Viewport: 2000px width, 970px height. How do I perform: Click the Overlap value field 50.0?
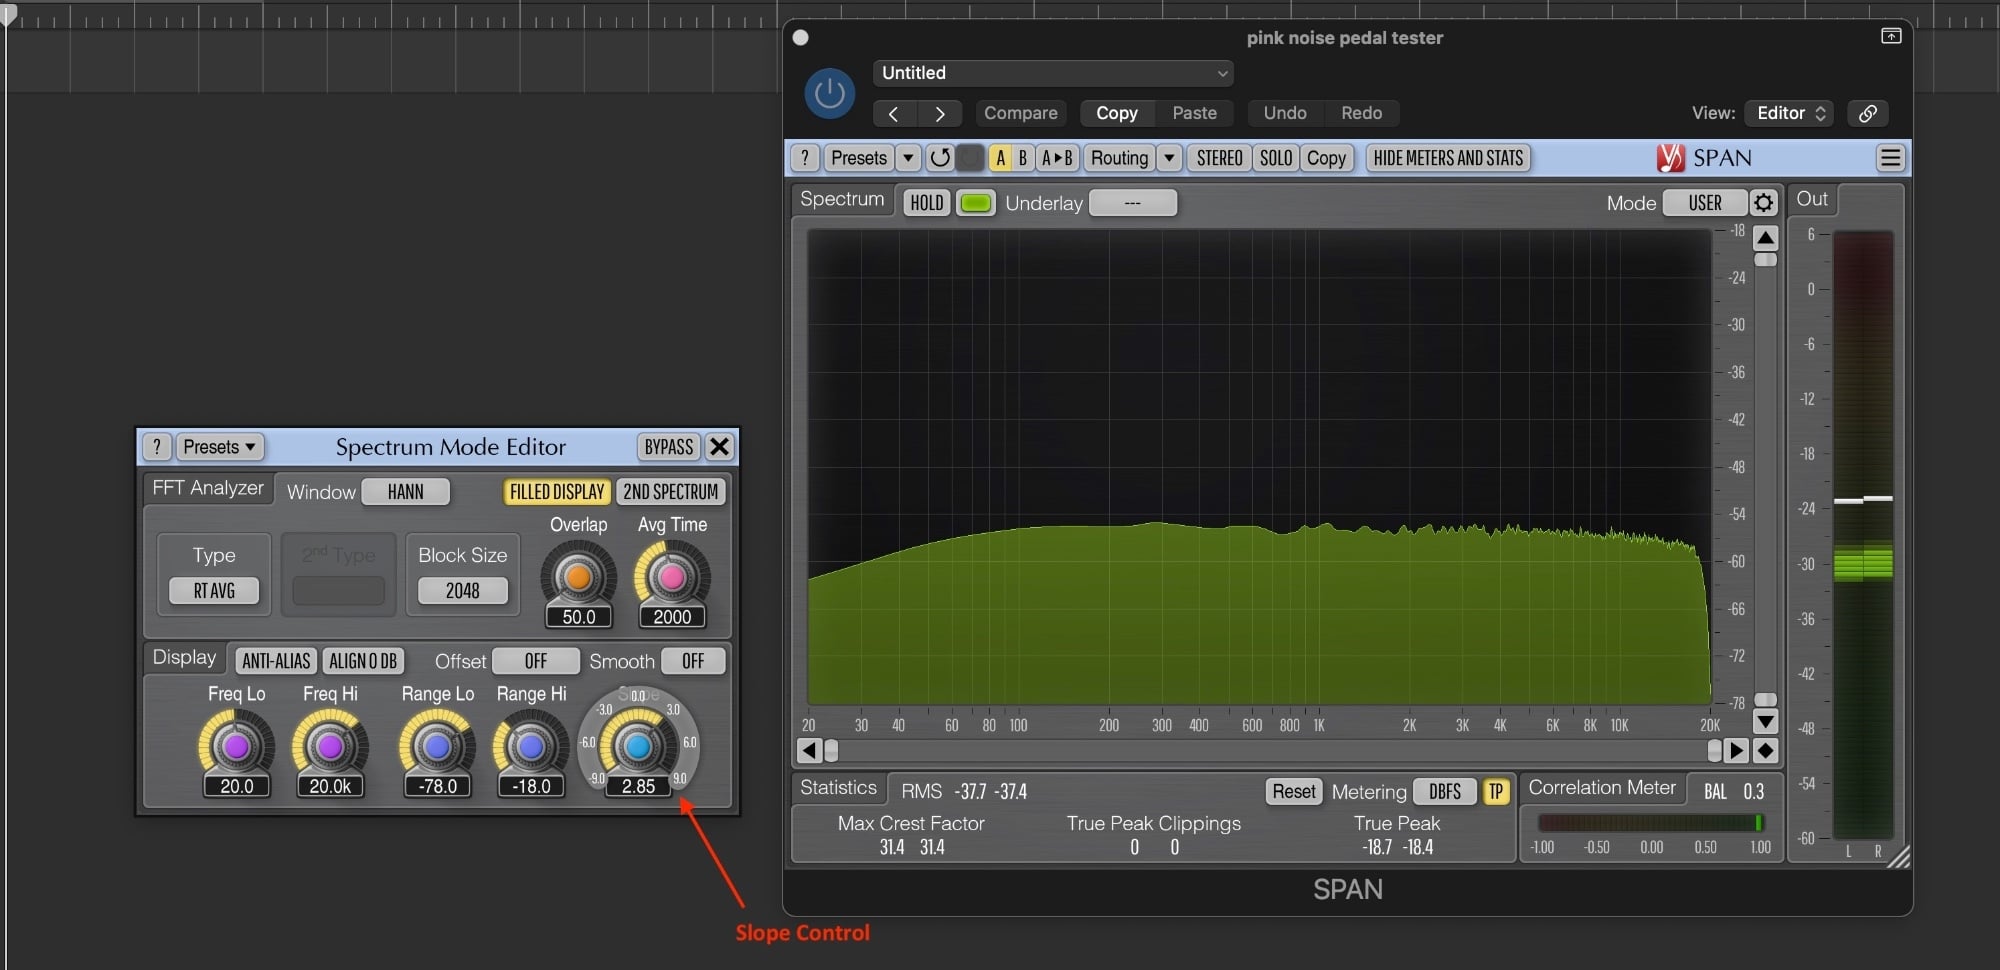click(x=578, y=618)
